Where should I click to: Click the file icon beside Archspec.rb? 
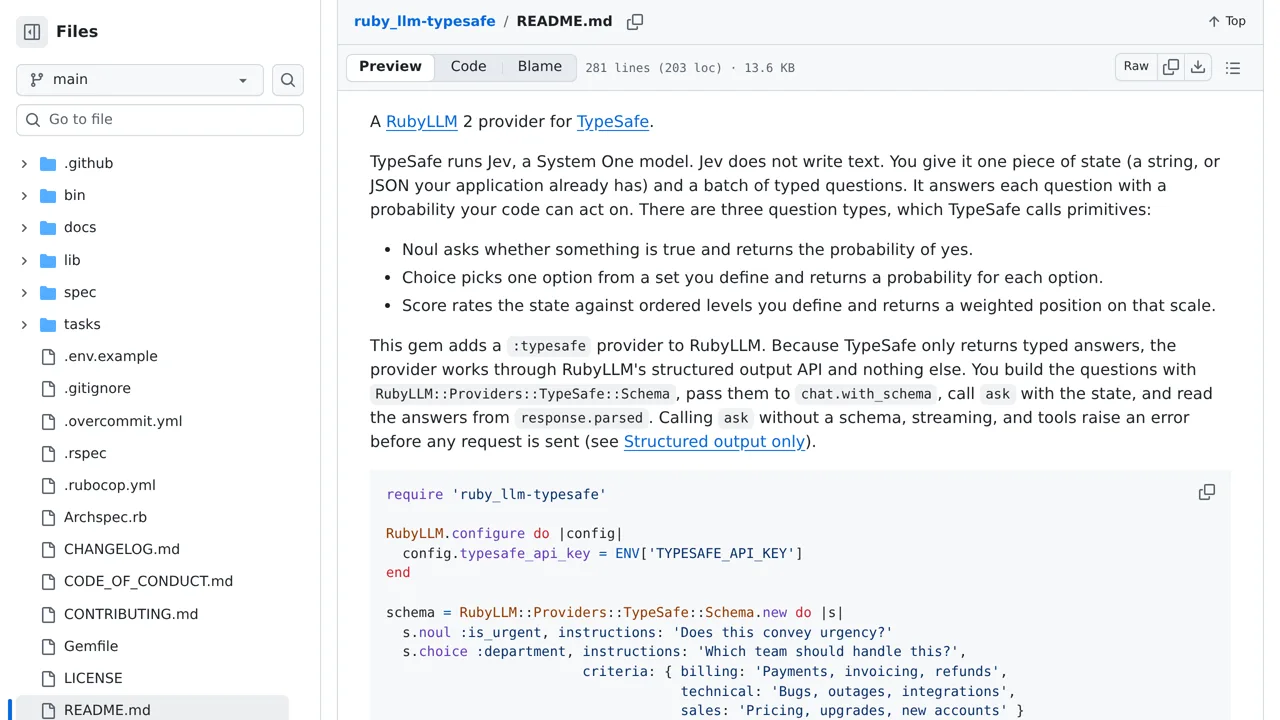point(48,517)
